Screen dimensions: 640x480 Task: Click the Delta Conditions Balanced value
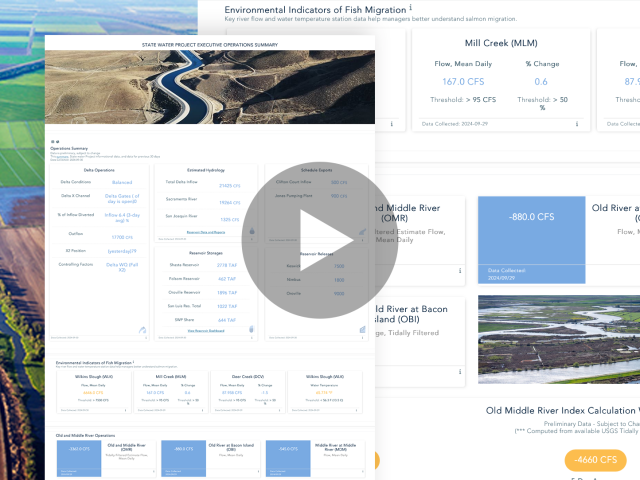tap(122, 182)
